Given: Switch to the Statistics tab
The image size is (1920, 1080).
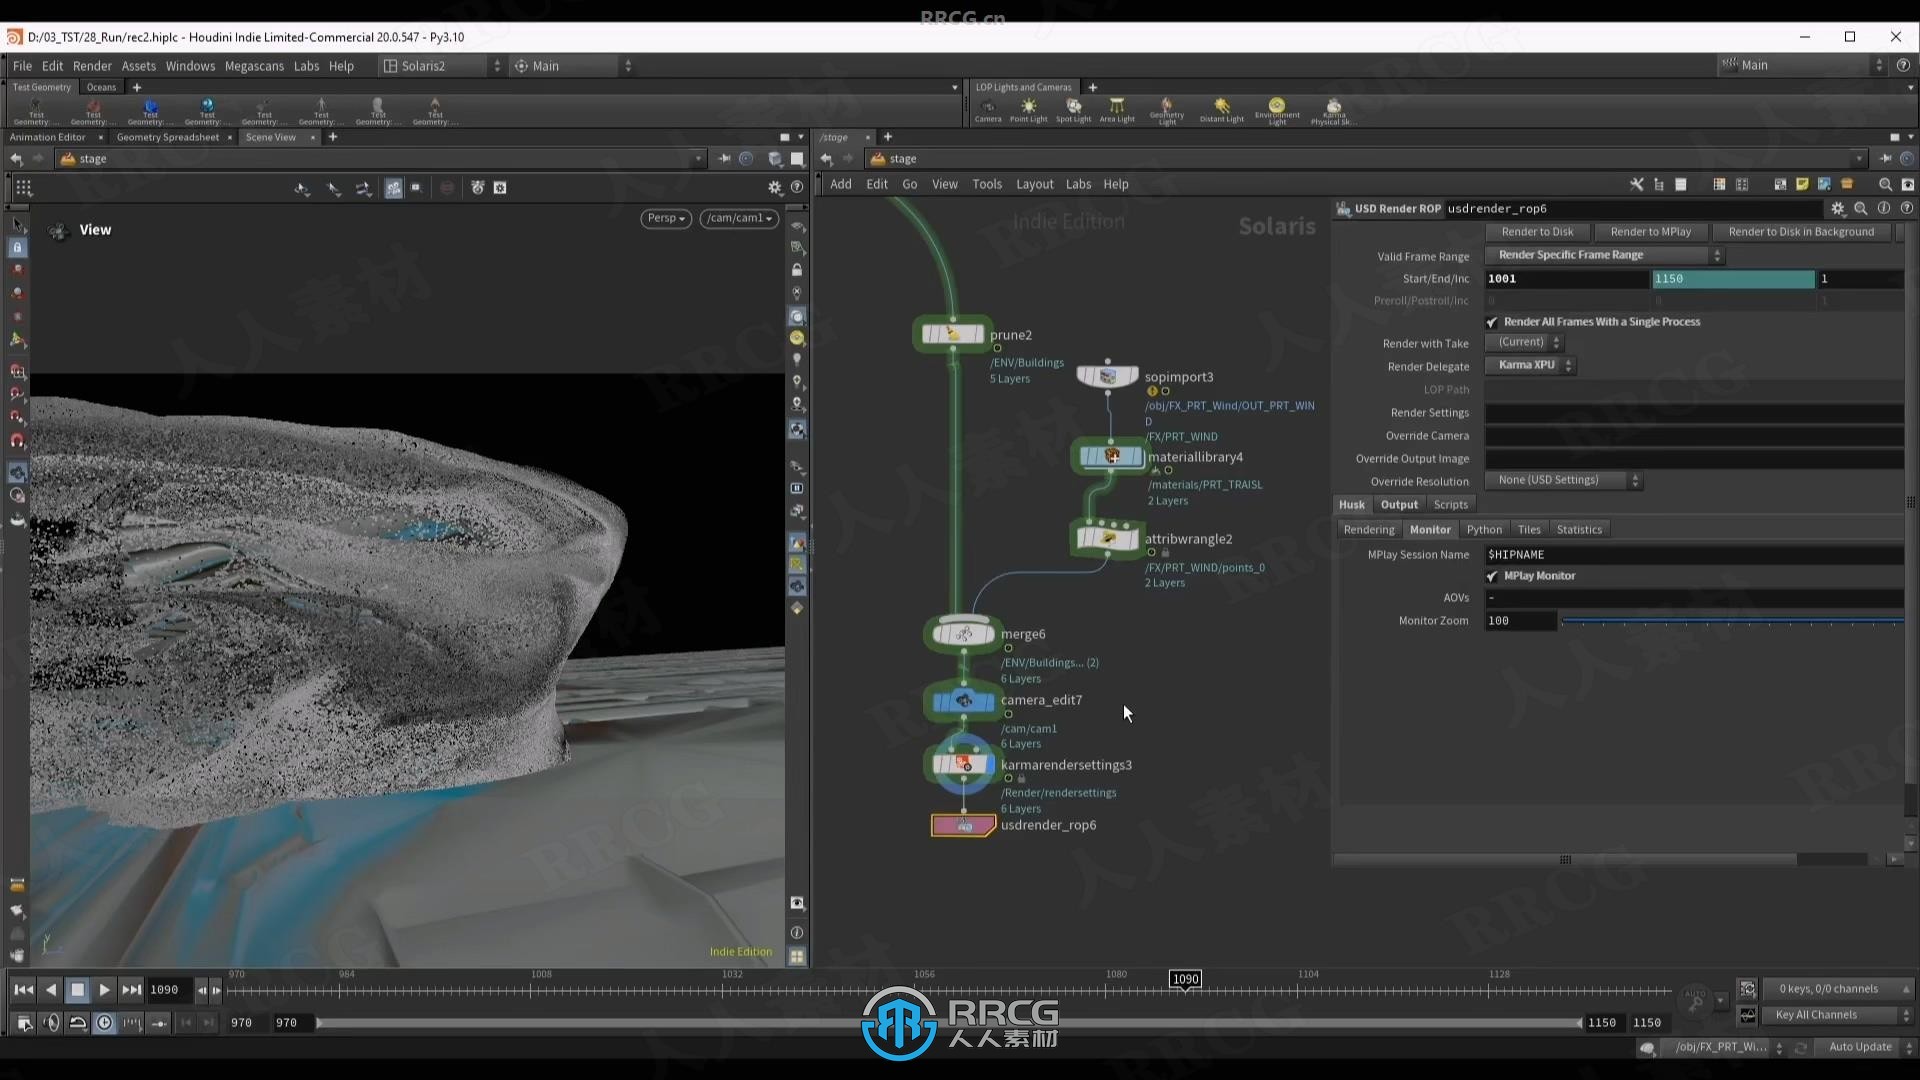Looking at the screenshot, I should coord(1579,530).
